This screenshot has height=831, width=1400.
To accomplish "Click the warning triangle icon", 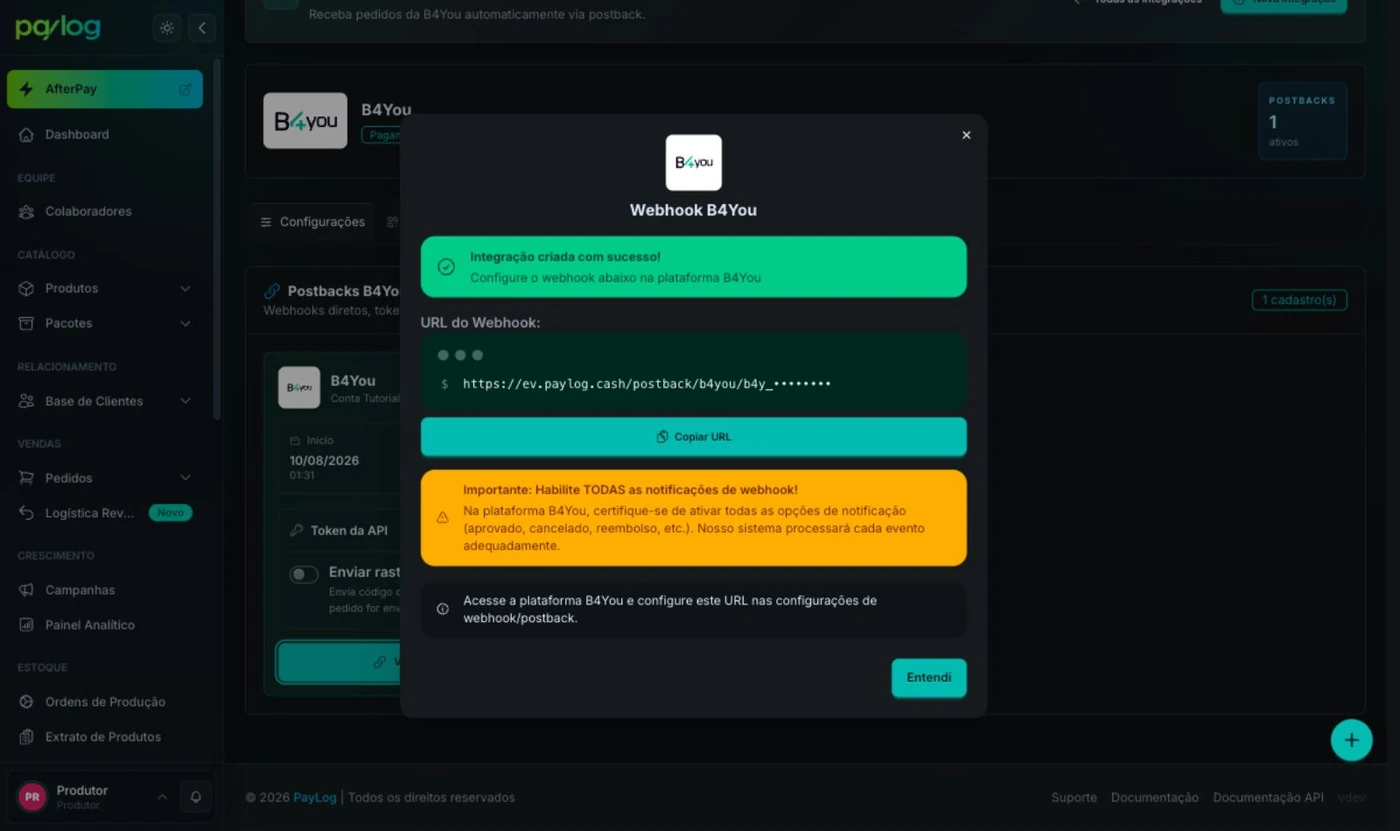I will click(442, 518).
